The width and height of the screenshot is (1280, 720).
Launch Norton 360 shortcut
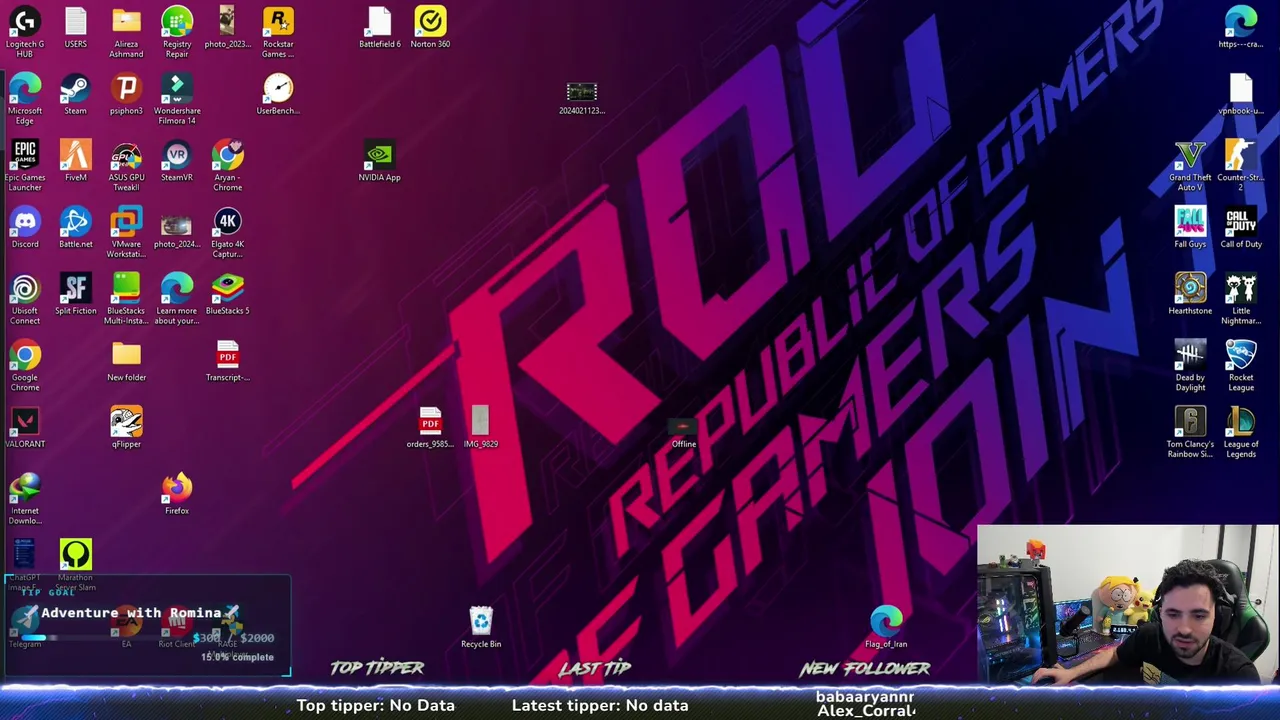pyautogui.click(x=430, y=27)
